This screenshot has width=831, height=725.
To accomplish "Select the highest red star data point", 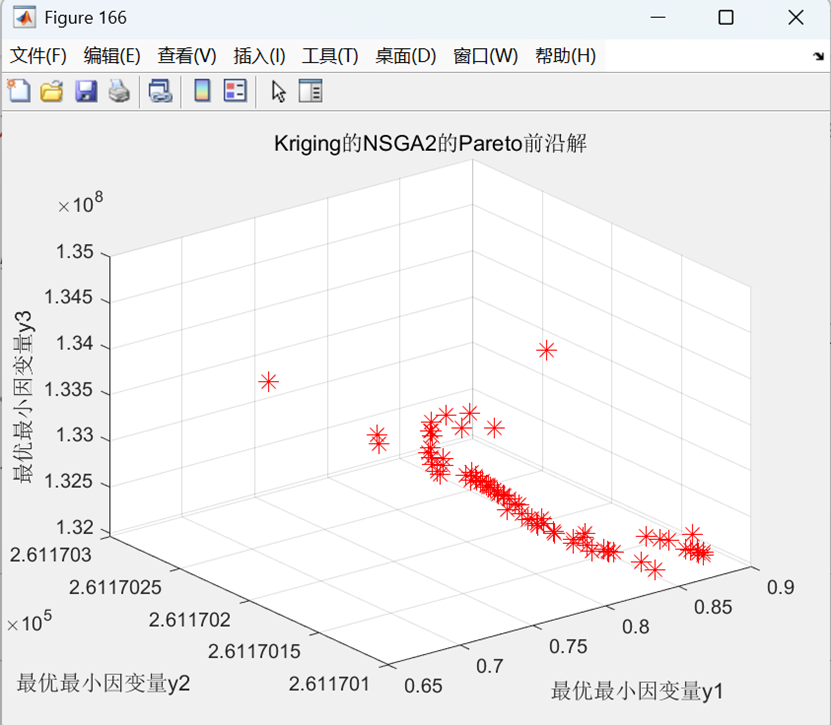I will [546, 350].
